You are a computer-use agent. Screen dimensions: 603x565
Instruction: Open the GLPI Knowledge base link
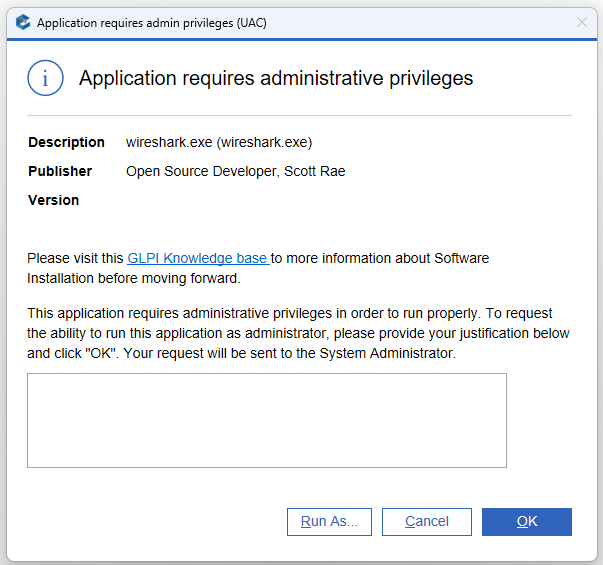[x=198, y=258]
